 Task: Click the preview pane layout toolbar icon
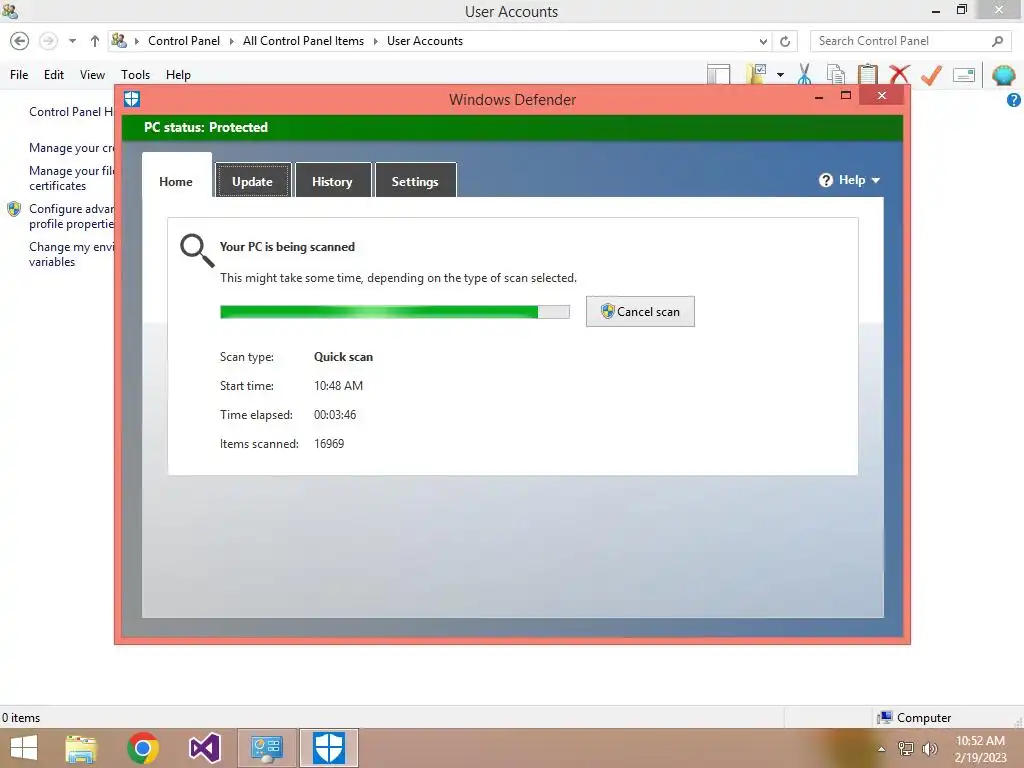click(x=718, y=74)
